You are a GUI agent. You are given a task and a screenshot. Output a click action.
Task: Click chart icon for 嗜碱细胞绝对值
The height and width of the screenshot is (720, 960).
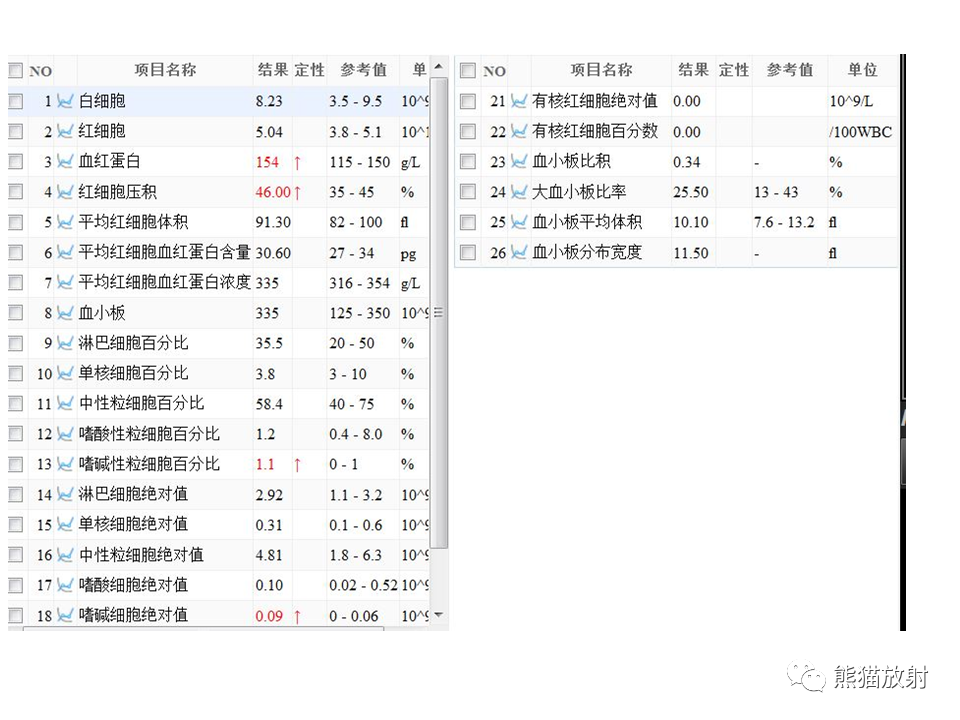click(65, 615)
